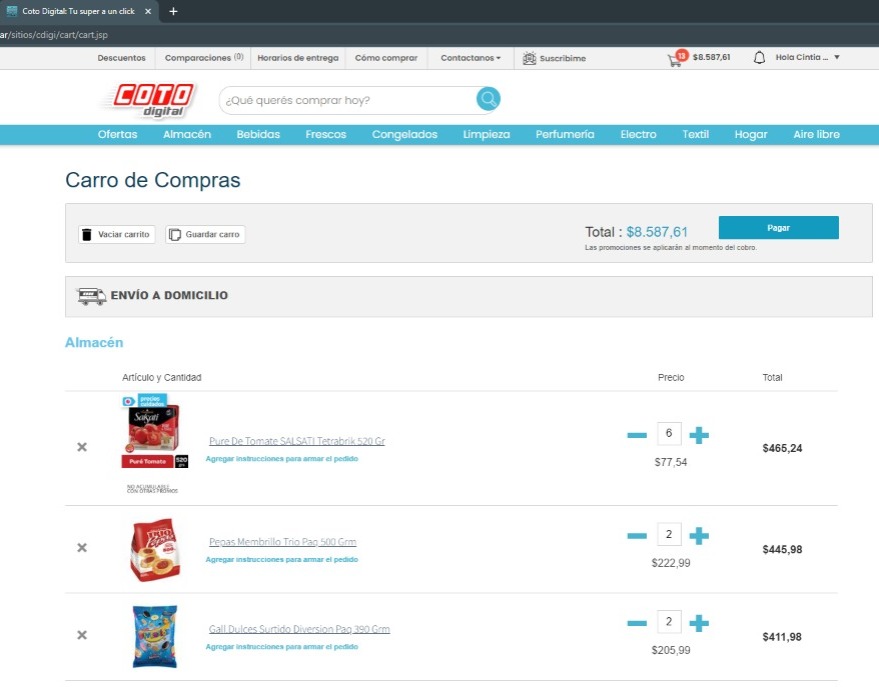Open the Electro category
The height and width of the screenshot is (687, 879).
pos(638,134)
